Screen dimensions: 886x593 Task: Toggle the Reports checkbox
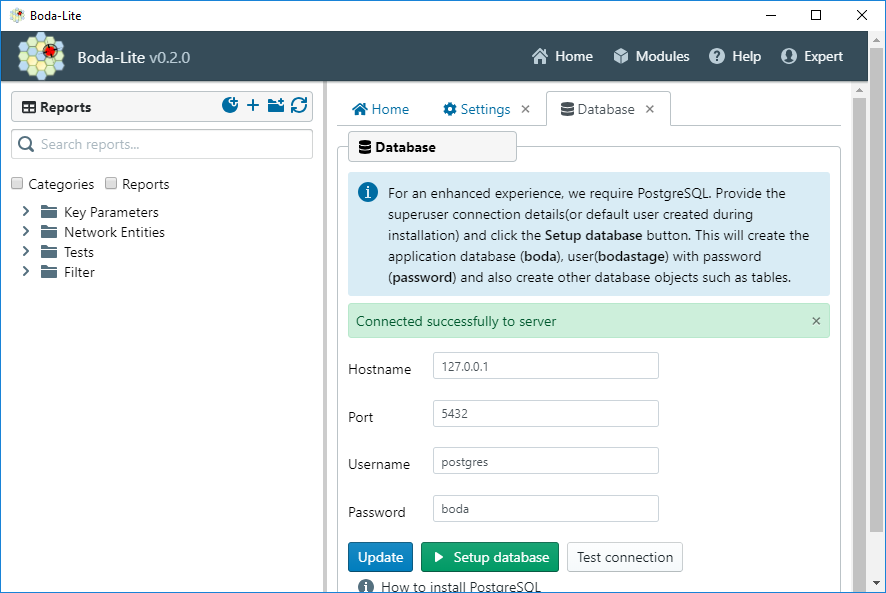point(111,183)
